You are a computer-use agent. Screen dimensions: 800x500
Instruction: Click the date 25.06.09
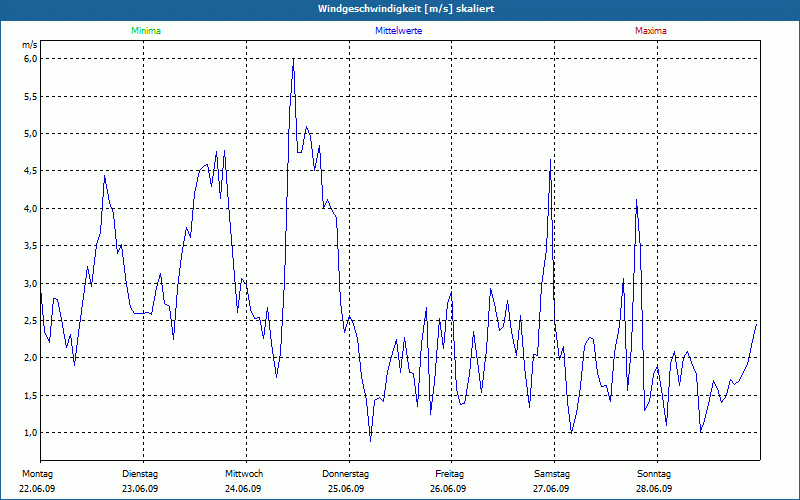[x=345, y=489]
